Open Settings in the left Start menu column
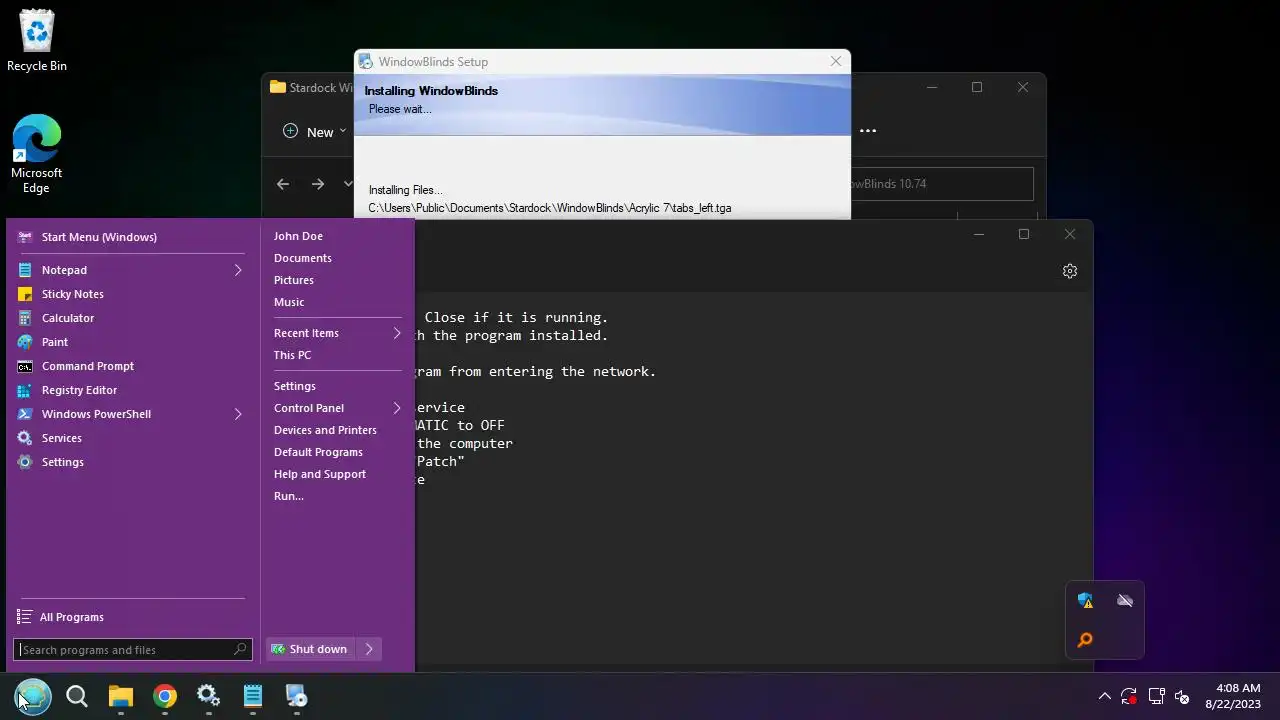The width and height of the screenshot is (1280, 720). 130,462
